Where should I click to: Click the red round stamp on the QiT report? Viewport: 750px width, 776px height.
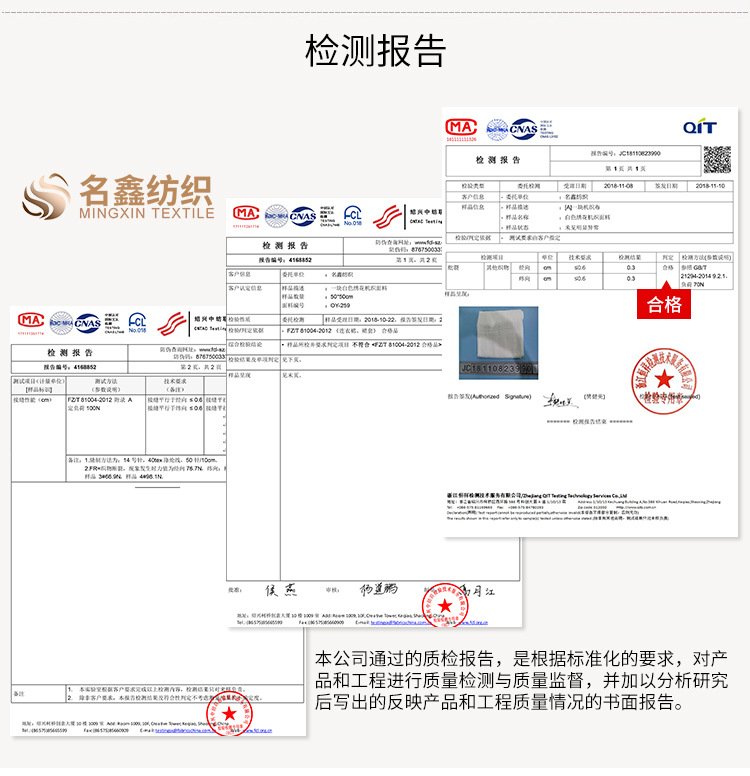pyautogui.click(x=663, y=380)
